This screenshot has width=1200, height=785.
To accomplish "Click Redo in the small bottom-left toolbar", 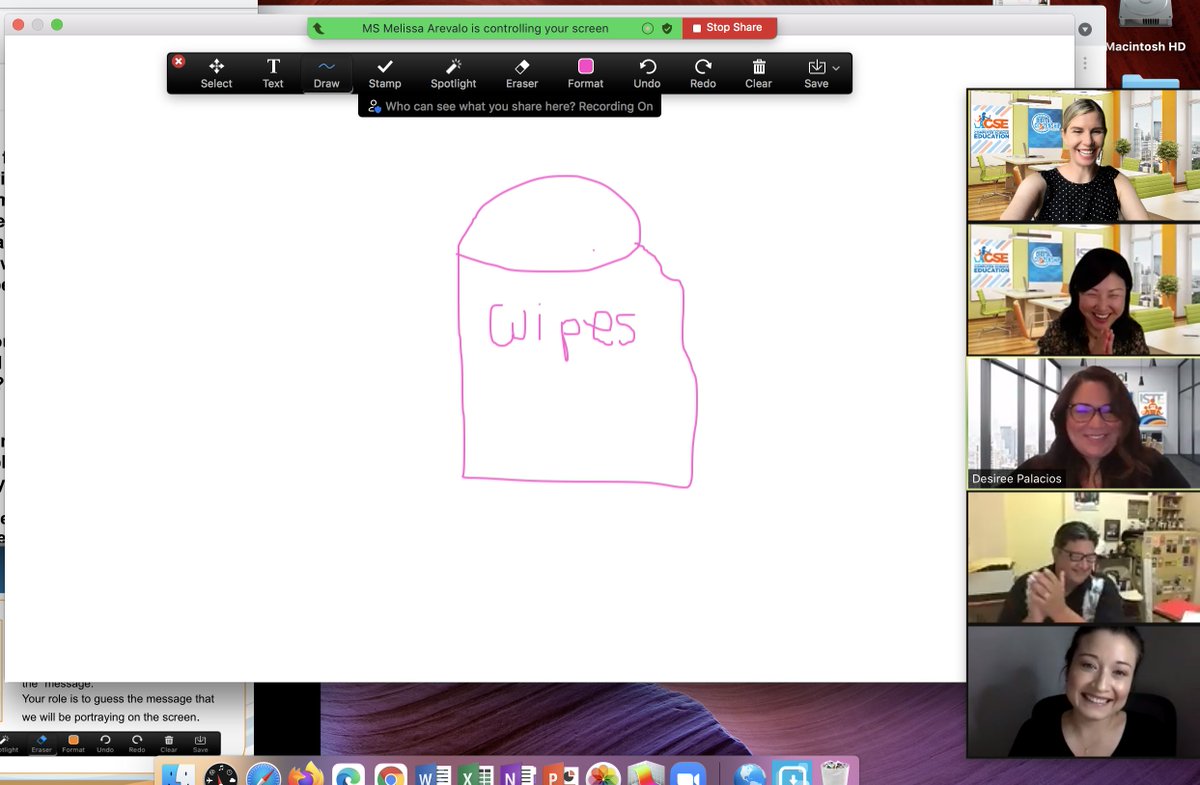I will coord(137,743).
